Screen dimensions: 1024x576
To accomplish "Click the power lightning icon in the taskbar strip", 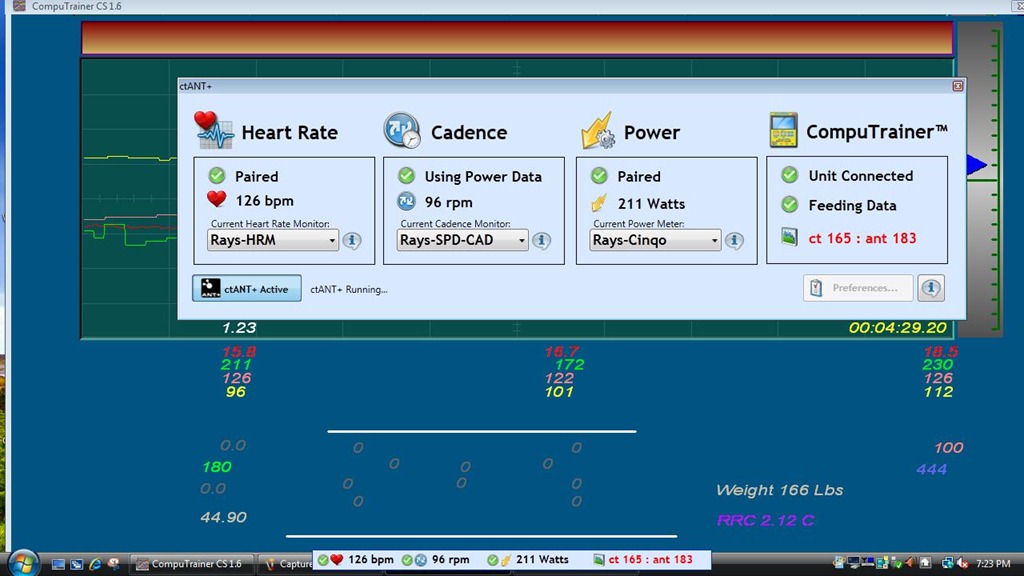I will tap(505, 560).
